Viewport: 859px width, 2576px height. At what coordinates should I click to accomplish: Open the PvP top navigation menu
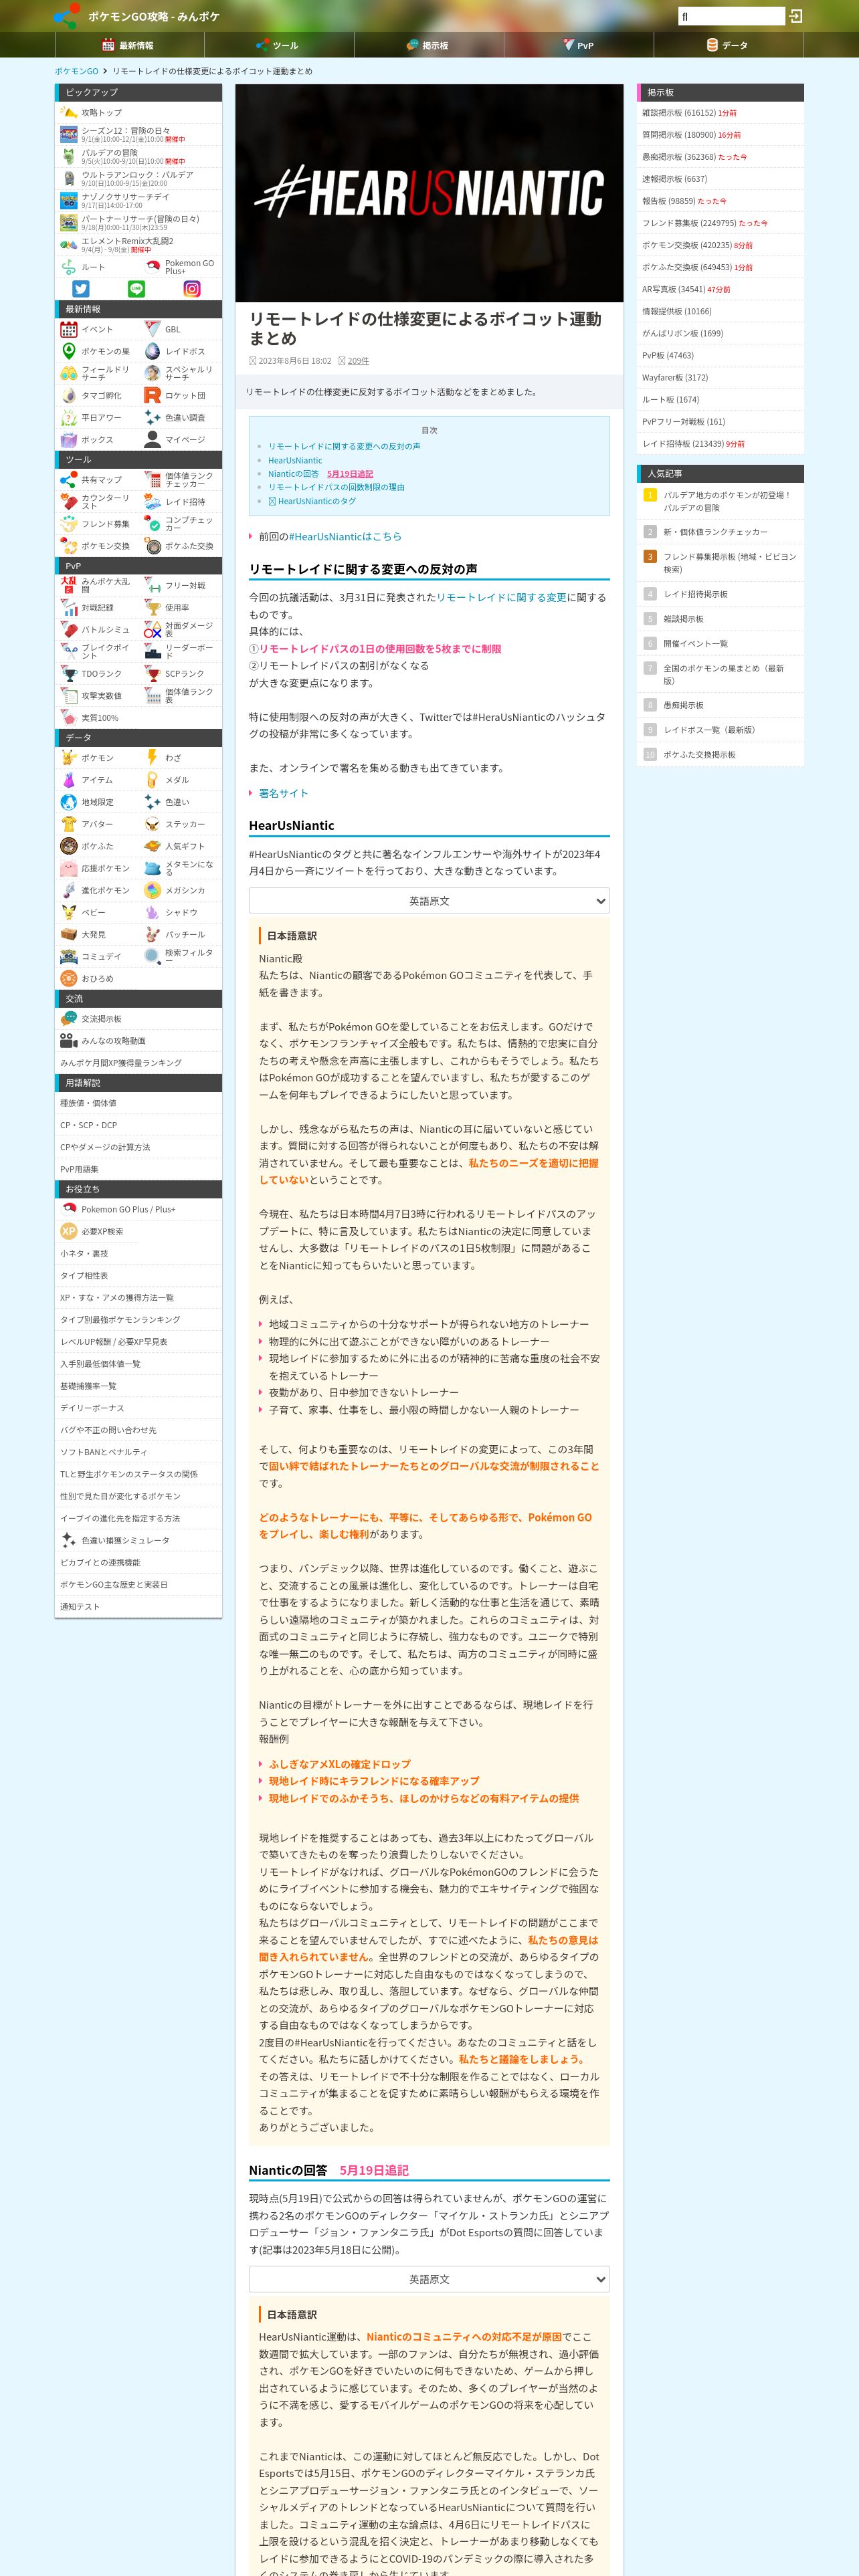[x=579, y=45]
